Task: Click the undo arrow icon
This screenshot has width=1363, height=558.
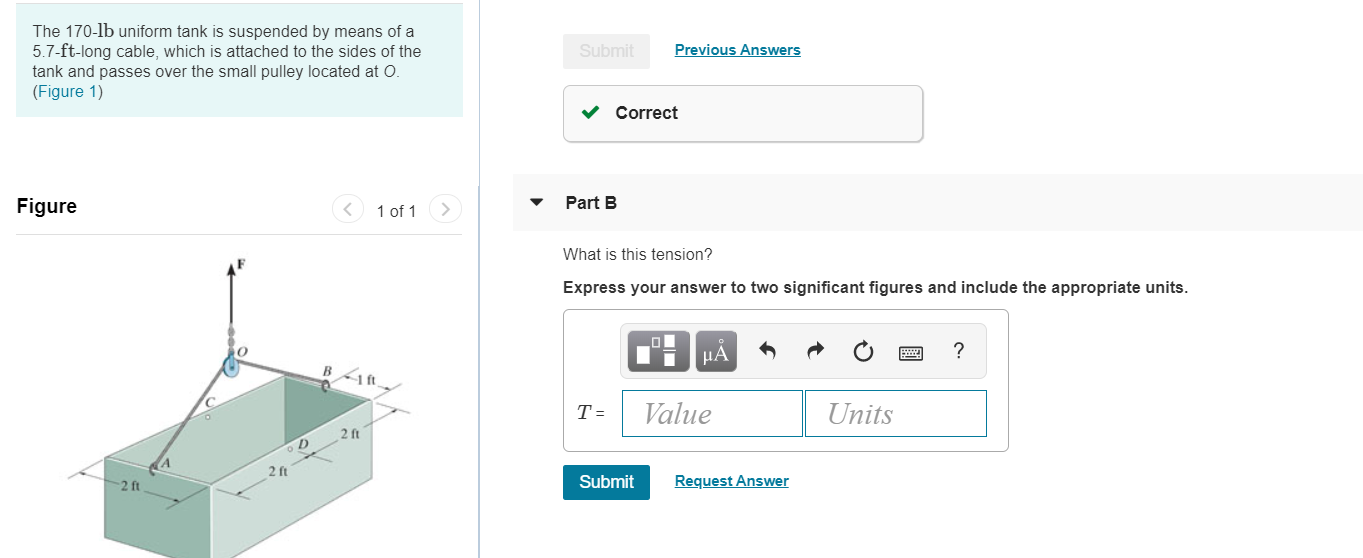Action: pos(768,351)
